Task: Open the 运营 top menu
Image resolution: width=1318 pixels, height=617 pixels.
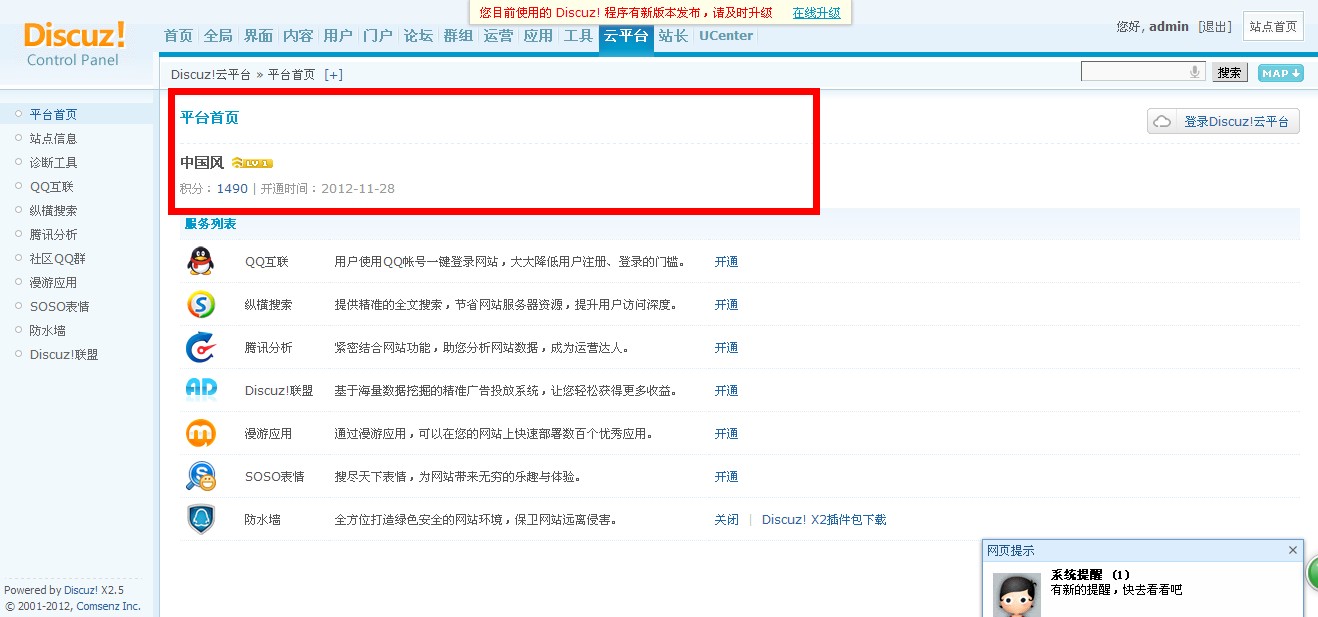Action: [x=498, y=36]
